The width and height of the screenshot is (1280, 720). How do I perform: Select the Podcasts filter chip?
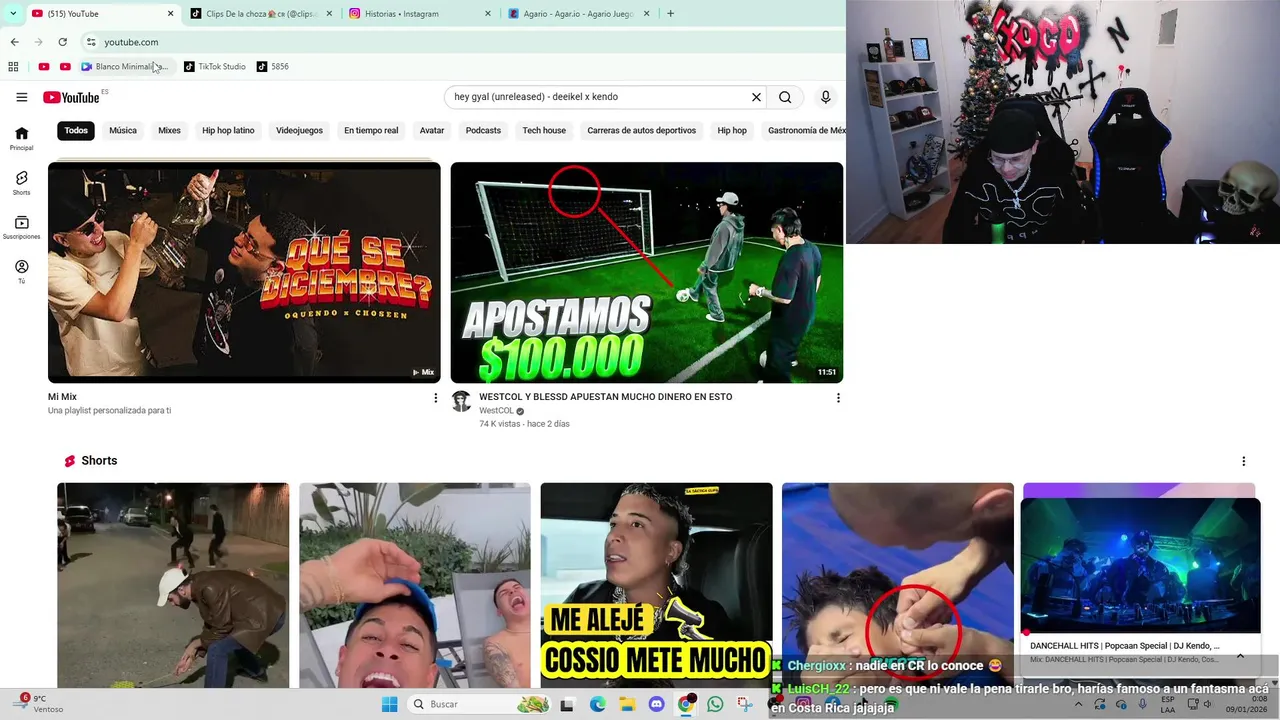(483, 130)
